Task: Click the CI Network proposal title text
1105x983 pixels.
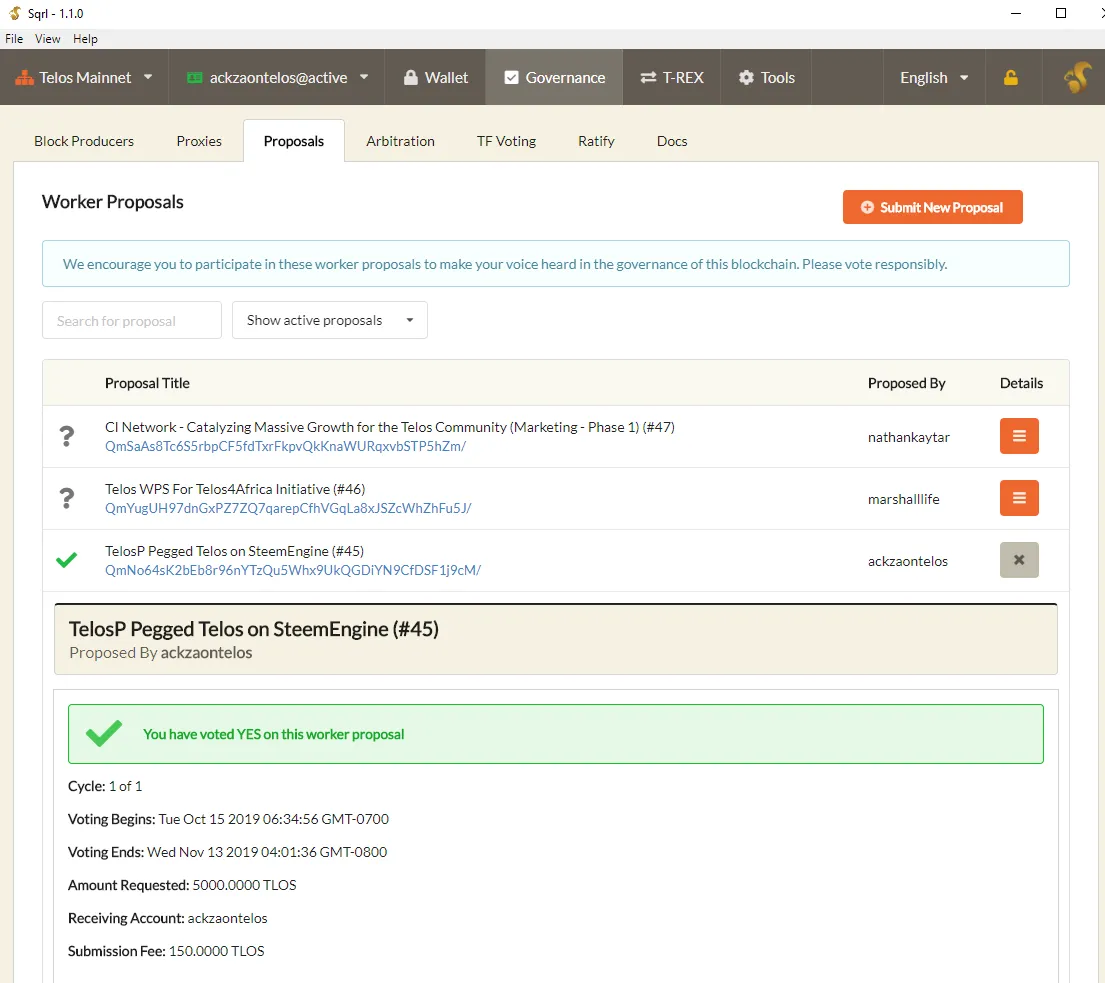Action: pos(390,427)
